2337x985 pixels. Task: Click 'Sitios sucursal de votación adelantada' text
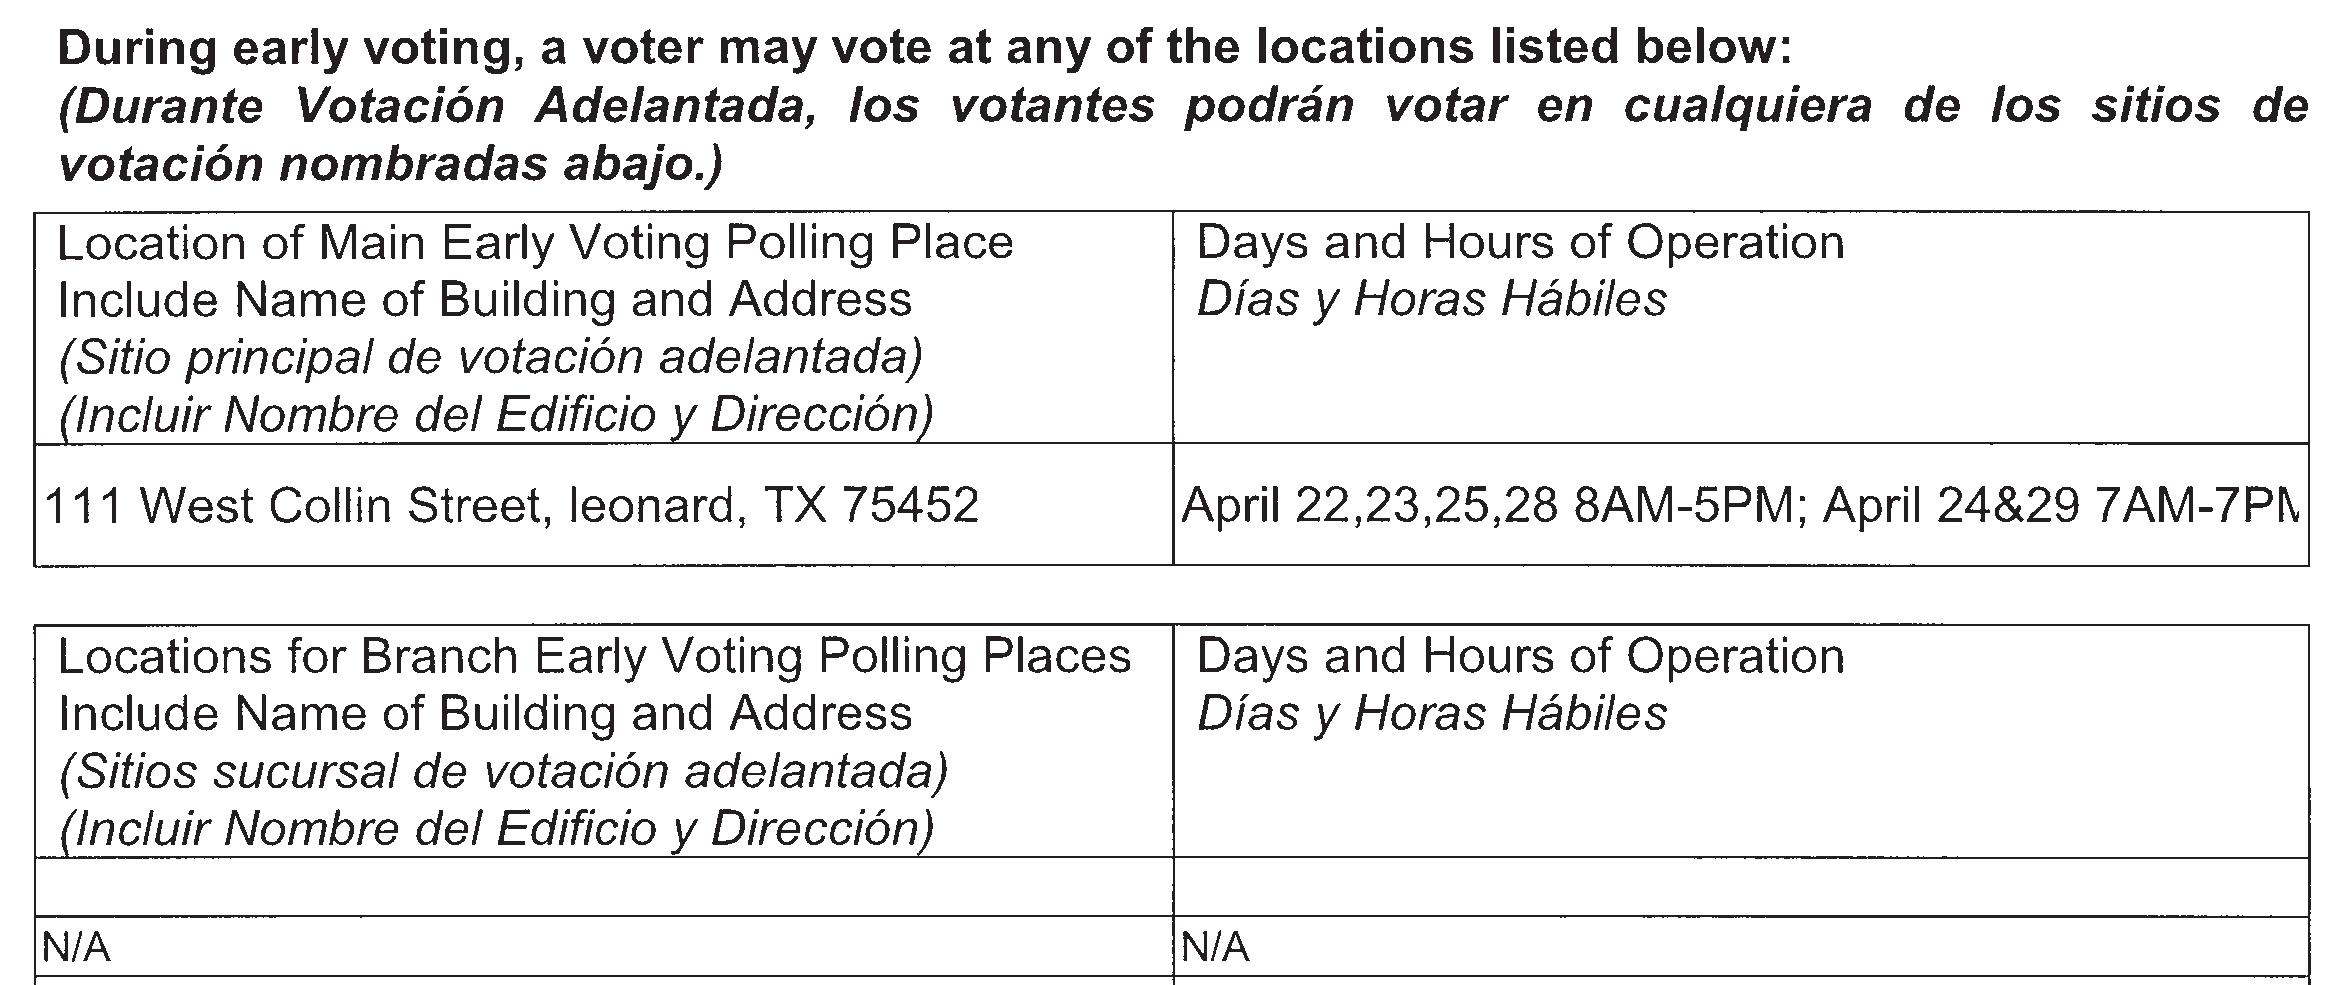coord(503,771)
